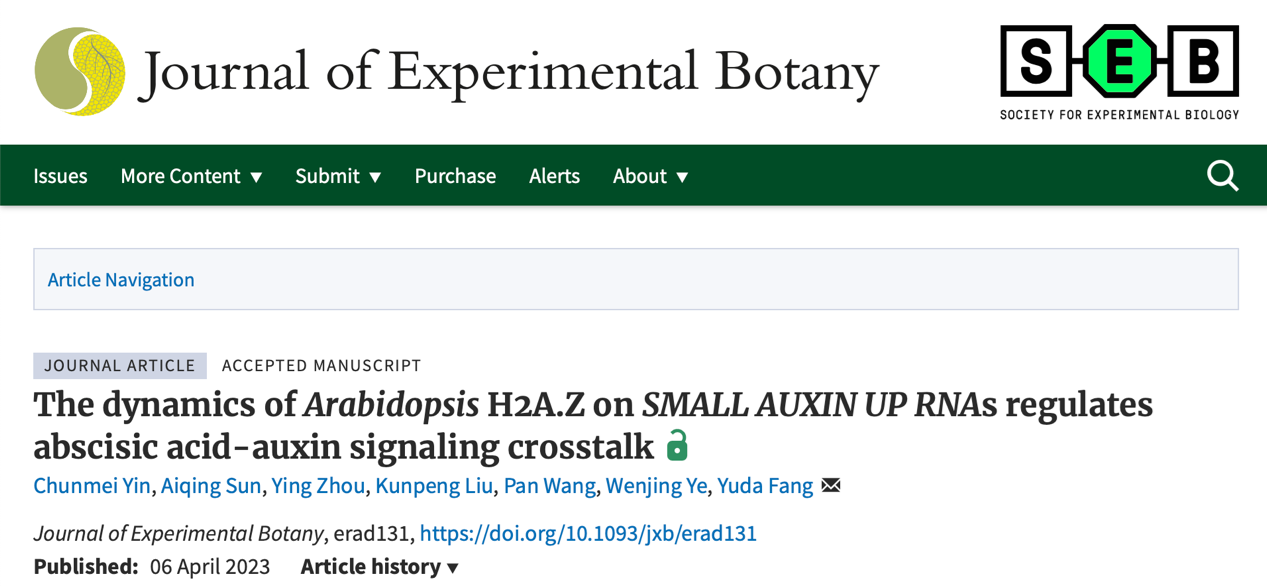Select author Yuda Fang
This screenshot has height=586, width=1267.
coord(765,486)
